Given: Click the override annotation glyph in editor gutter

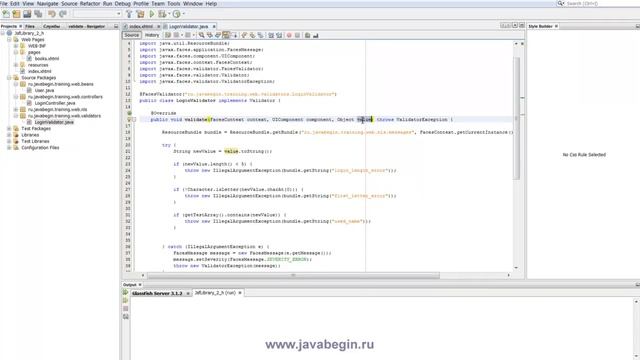Looking at the screenshot, I should coord(129,113).
